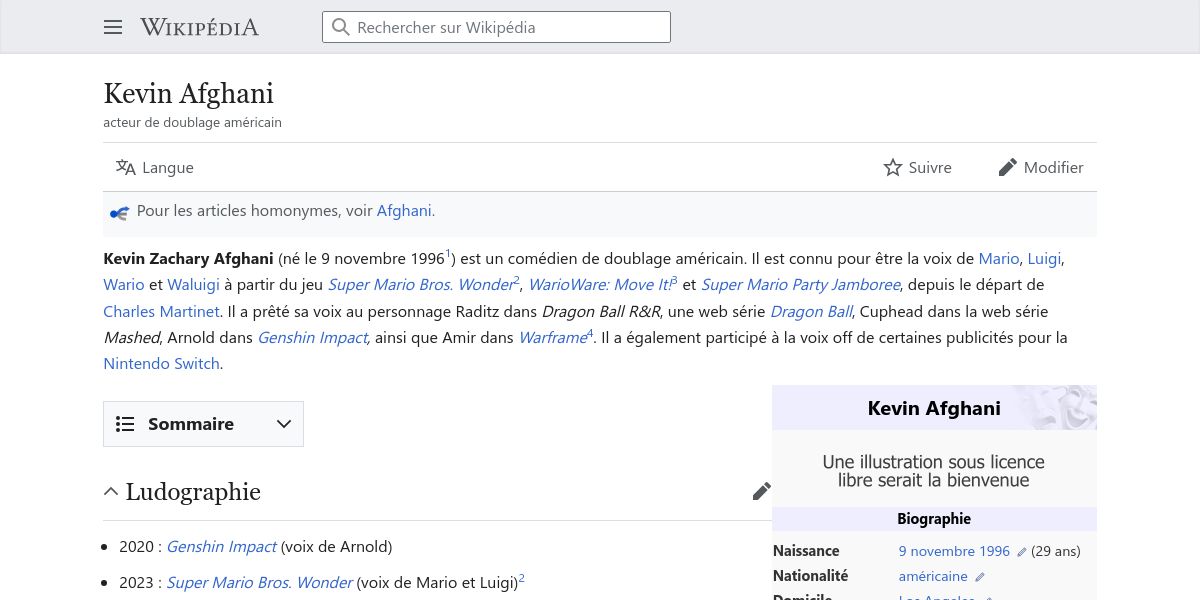Click the homonymy disambiguation icon
The image size is (1200, 600).
(119, 212)
